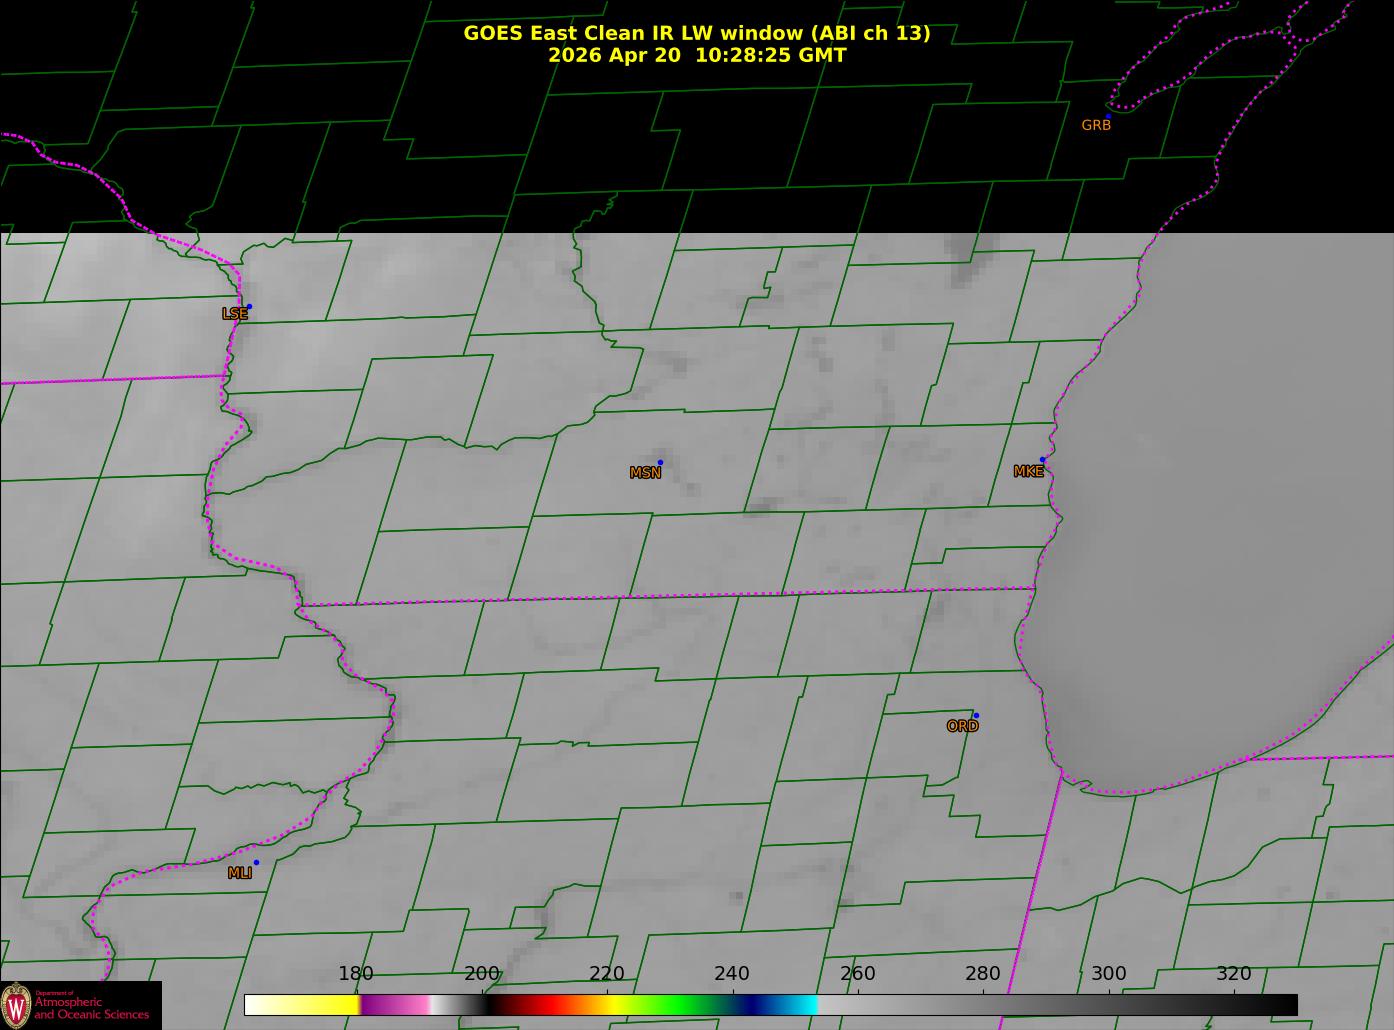
Task: Click the ORD station marker
Action: coord(976,715)
